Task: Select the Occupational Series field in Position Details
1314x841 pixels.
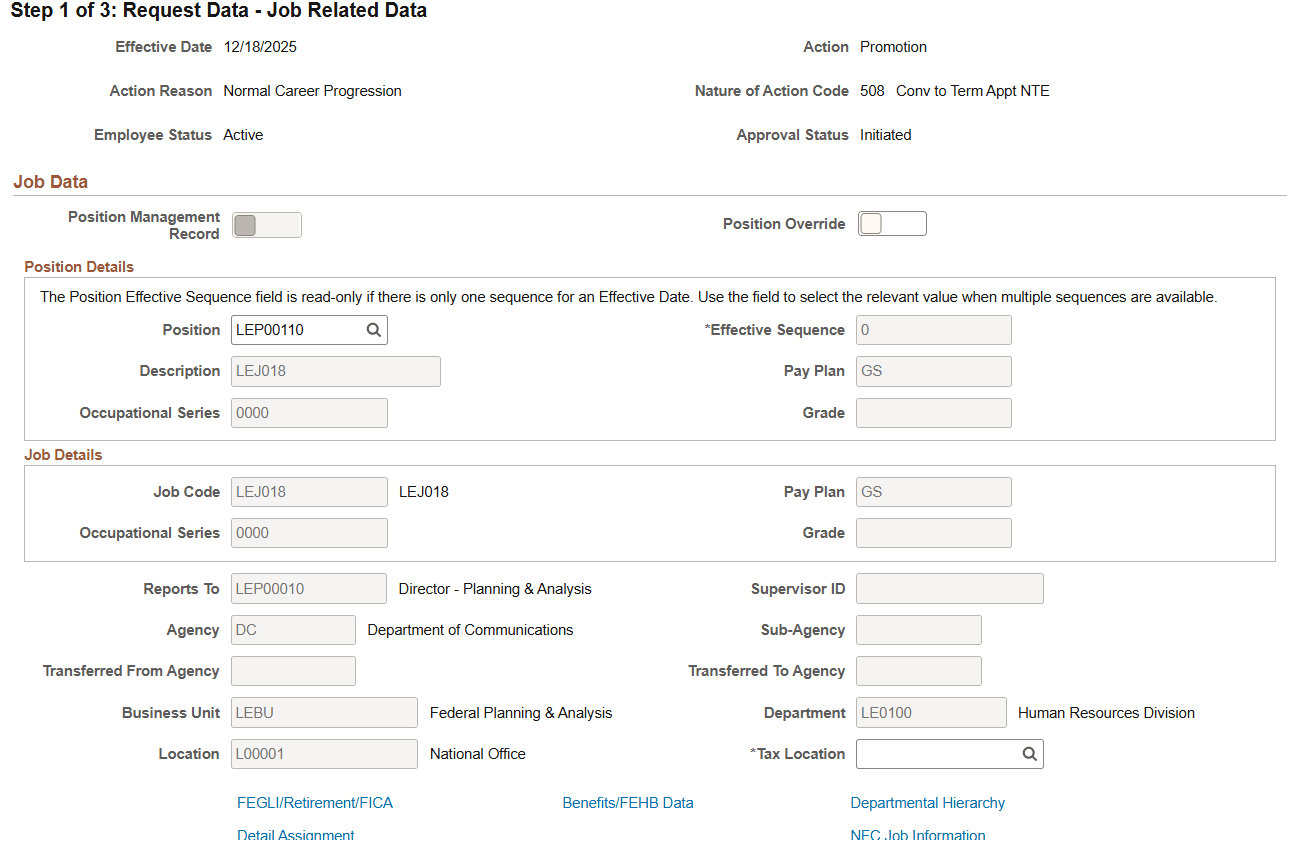Action: [308, 412]
